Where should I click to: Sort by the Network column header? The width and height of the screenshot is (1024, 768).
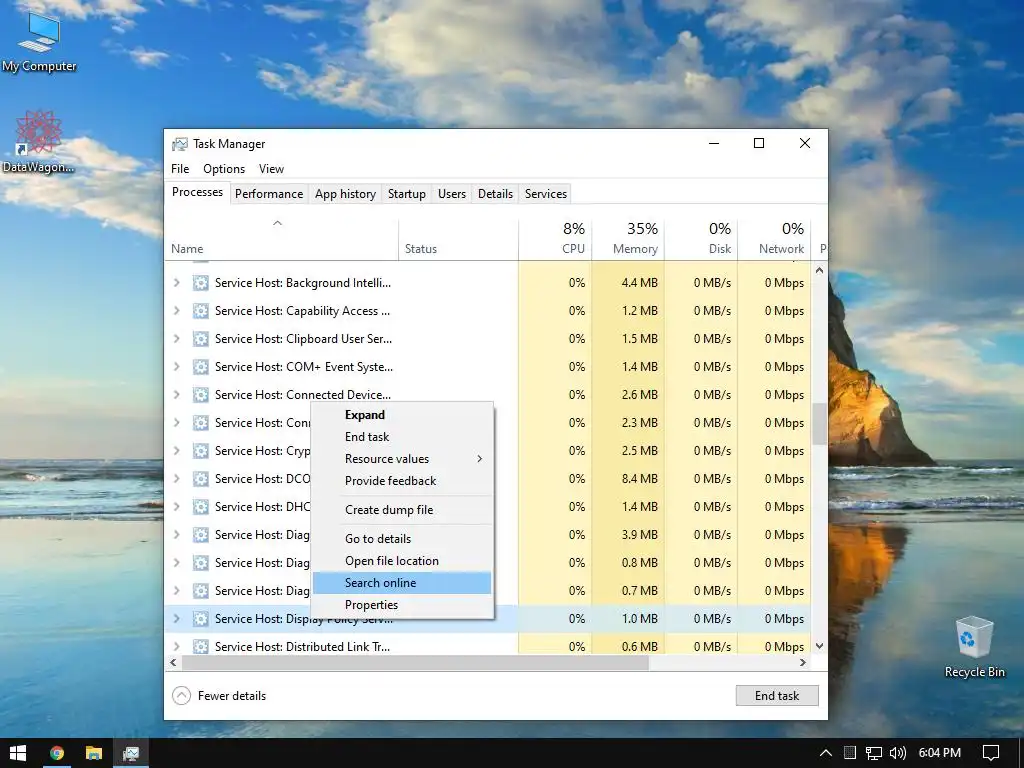(x=774, y=238)
